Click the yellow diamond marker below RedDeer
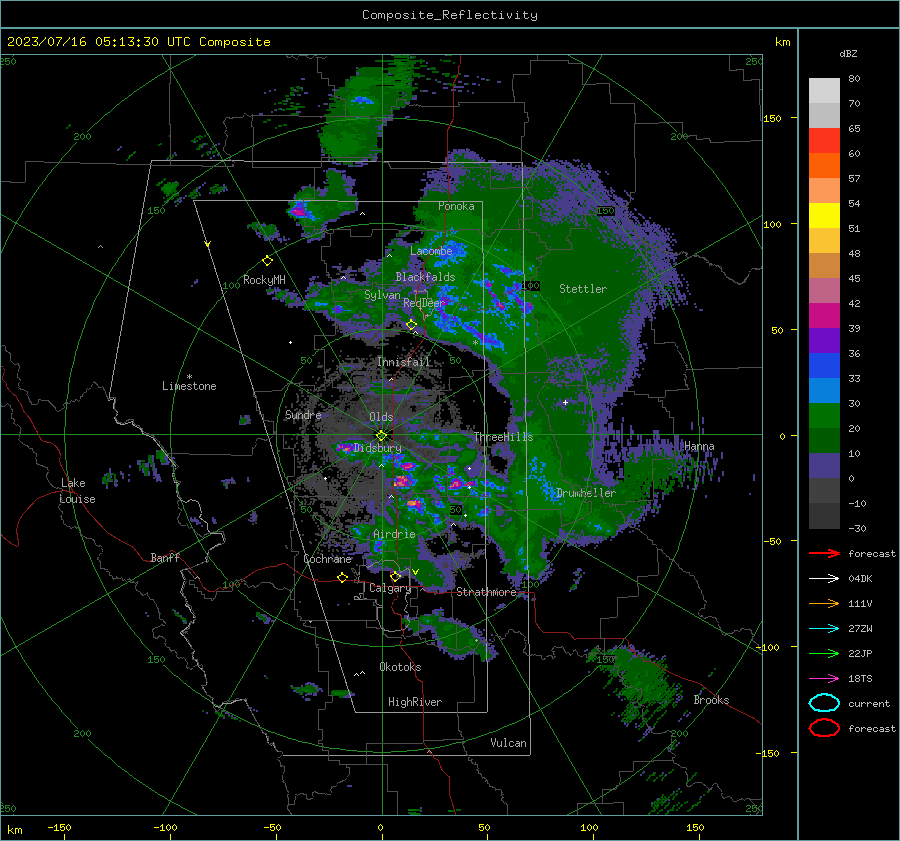Screen dimensions: 900x841 click(411, 325)
